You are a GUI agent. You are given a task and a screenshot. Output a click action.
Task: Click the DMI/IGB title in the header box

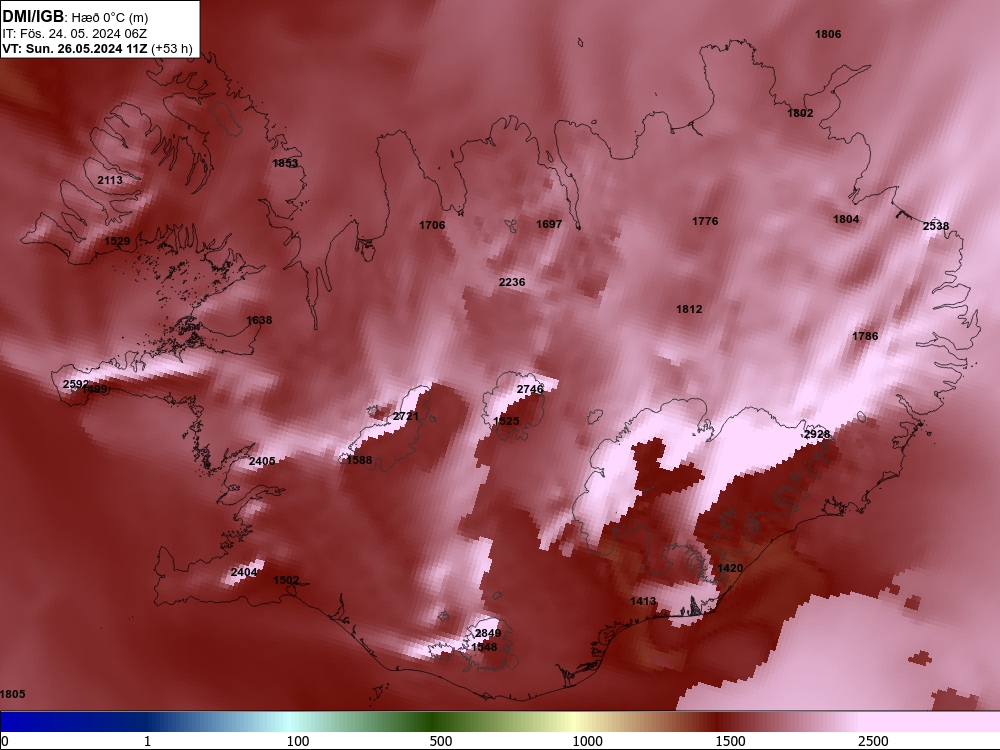pos(33,17)
